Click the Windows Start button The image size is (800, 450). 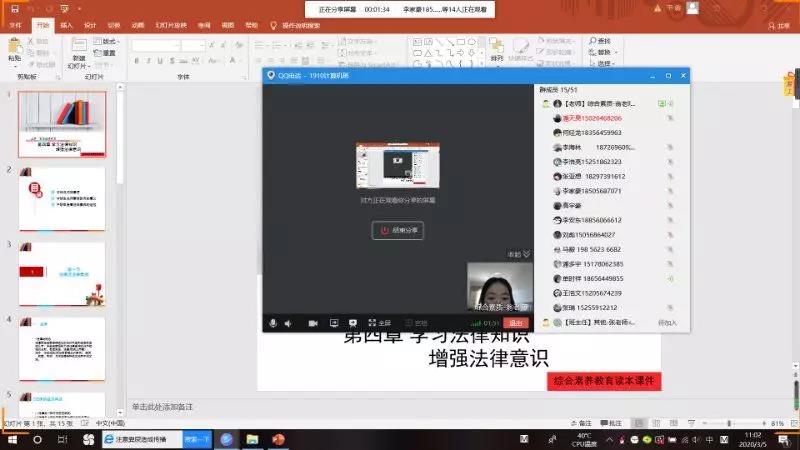tap(12, 440)
